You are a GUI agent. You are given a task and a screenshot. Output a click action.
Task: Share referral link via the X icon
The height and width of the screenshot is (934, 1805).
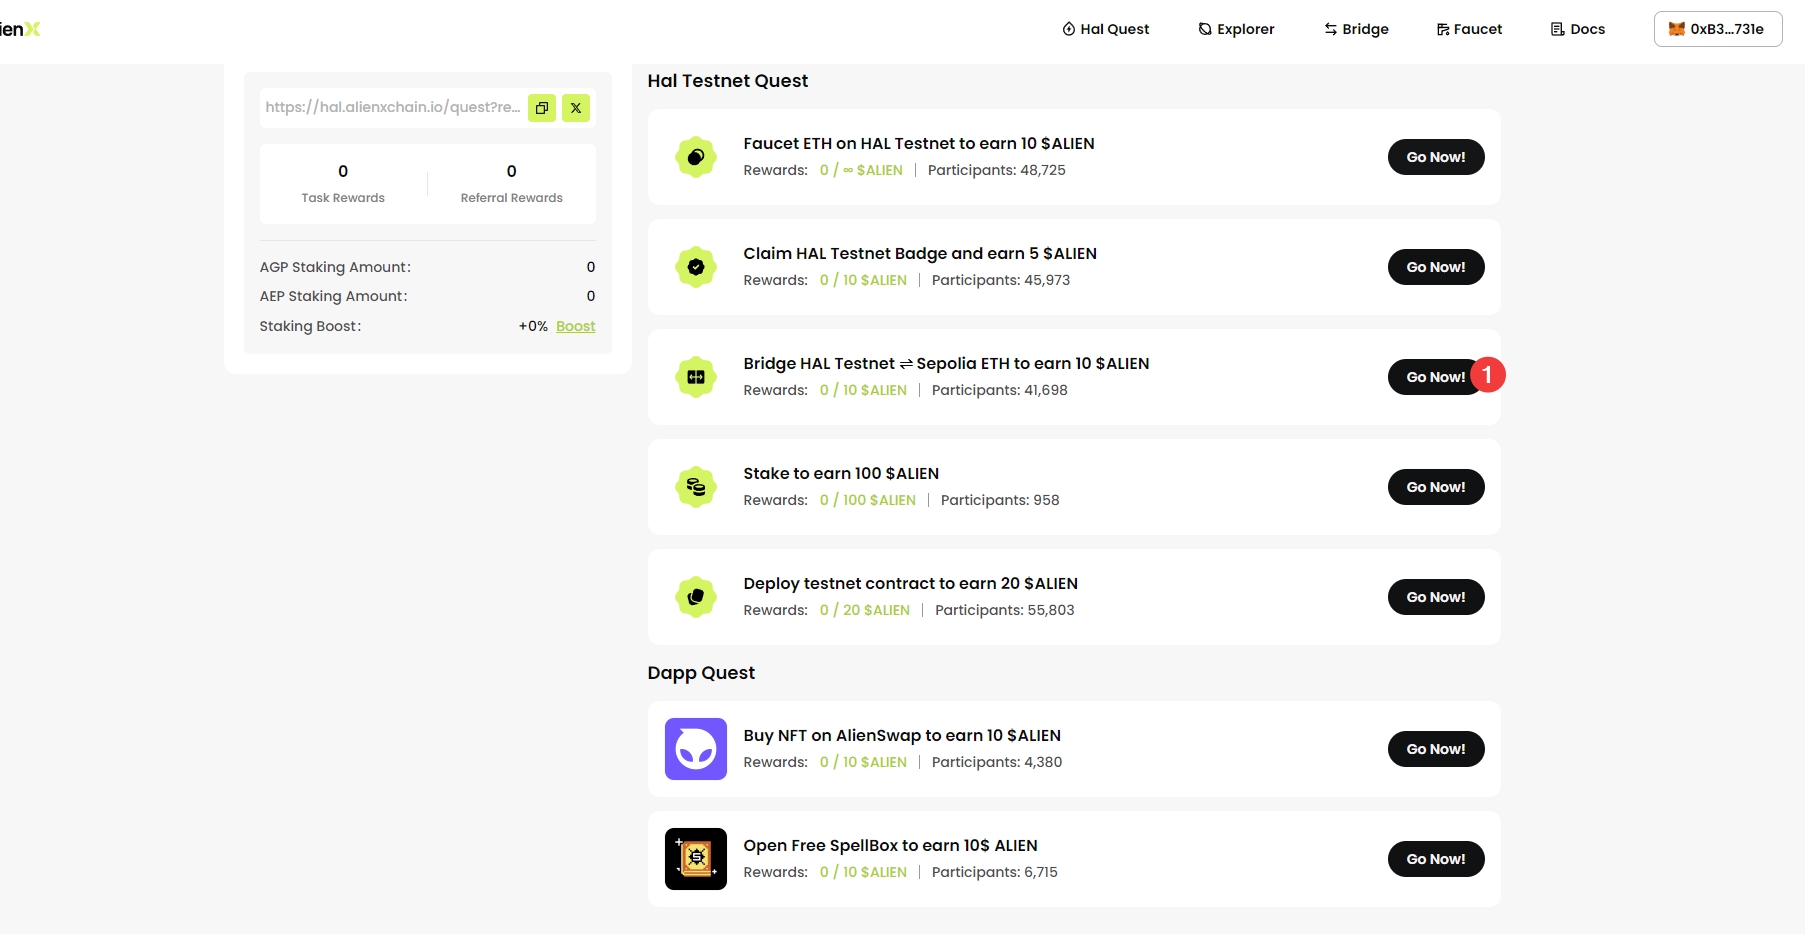point(576,108)
